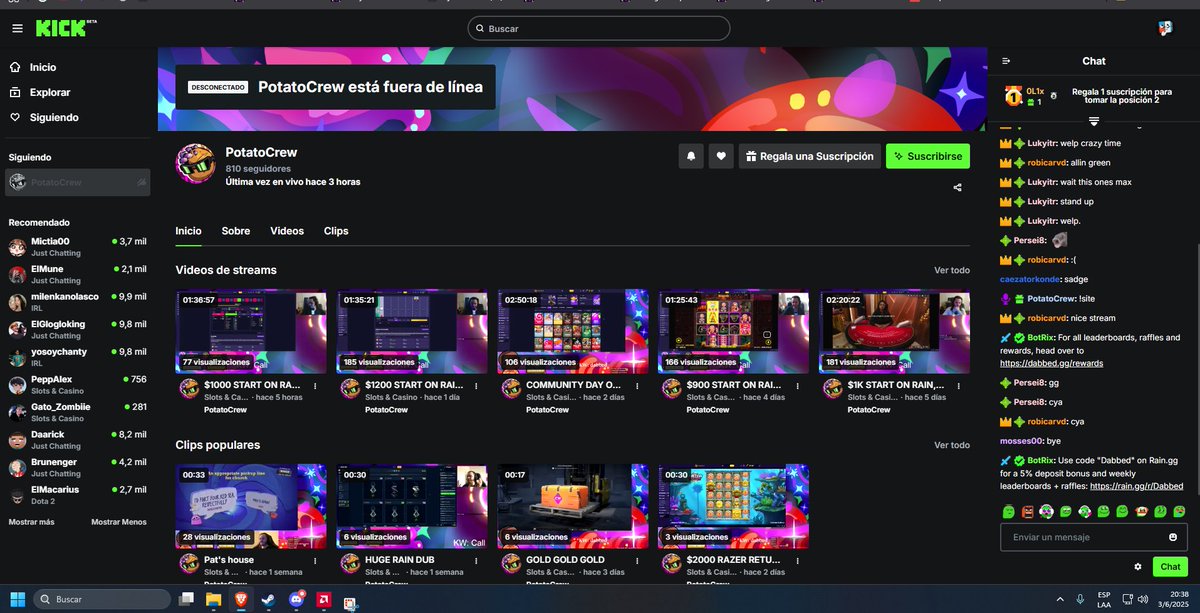Click the Buscar search field at top
Screen dimensions: 1200x613
pyautogui.click(x=597, y=29)
